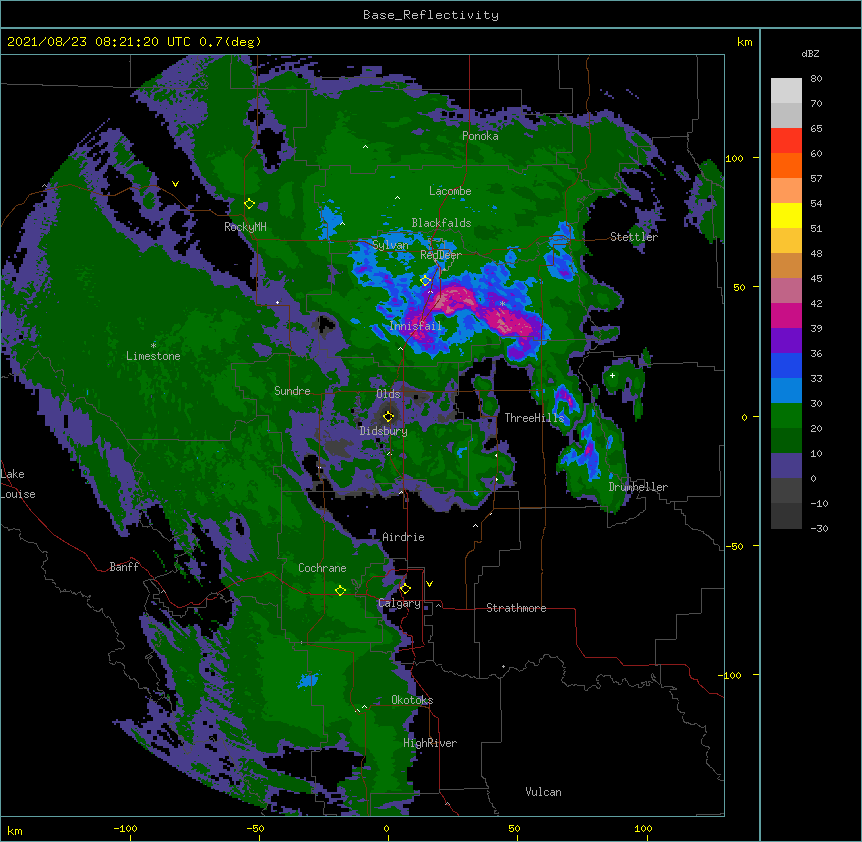Viewport: 862px width, 842px height.
Task: Click the 0.7(deg) elevation angle text
Action: [230, 42]
